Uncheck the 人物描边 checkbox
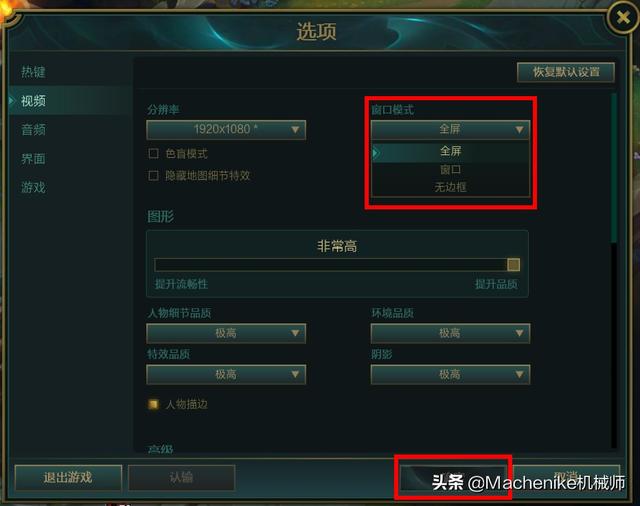The height and width of the screenshot is (506, 640). (153, 404)
